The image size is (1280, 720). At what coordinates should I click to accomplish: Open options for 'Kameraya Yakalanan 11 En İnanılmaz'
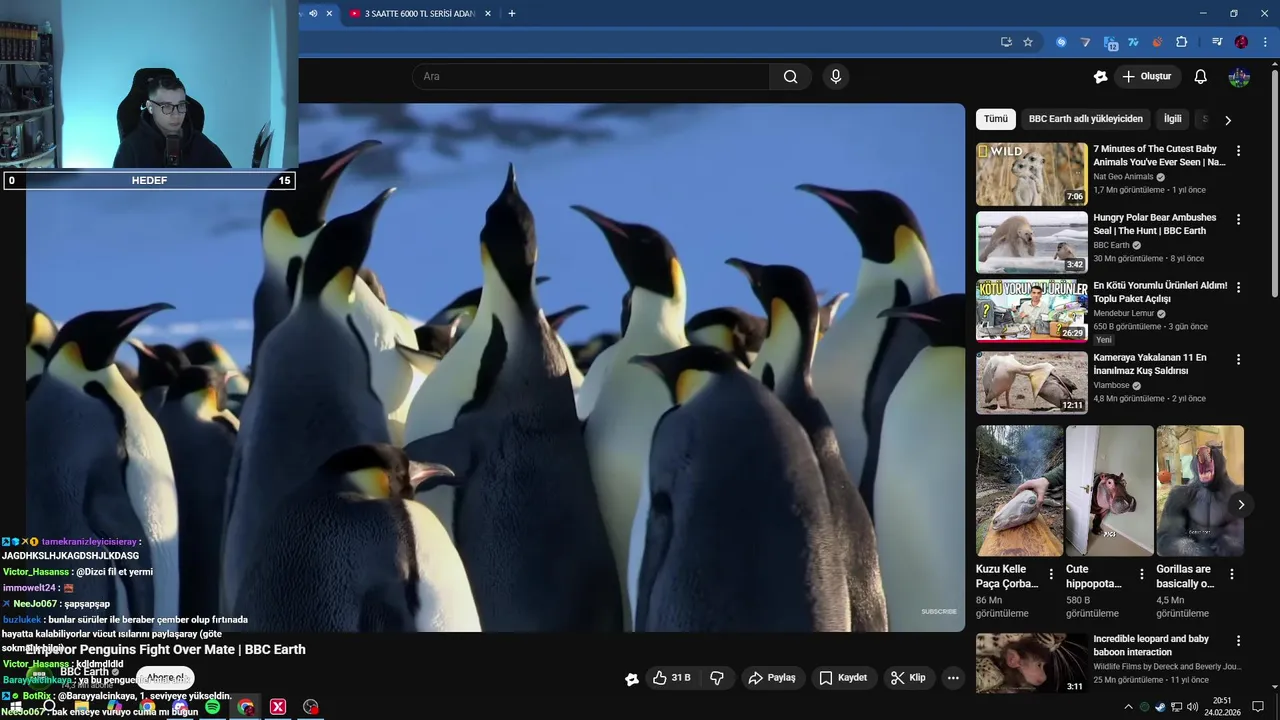coord(1238,359)
